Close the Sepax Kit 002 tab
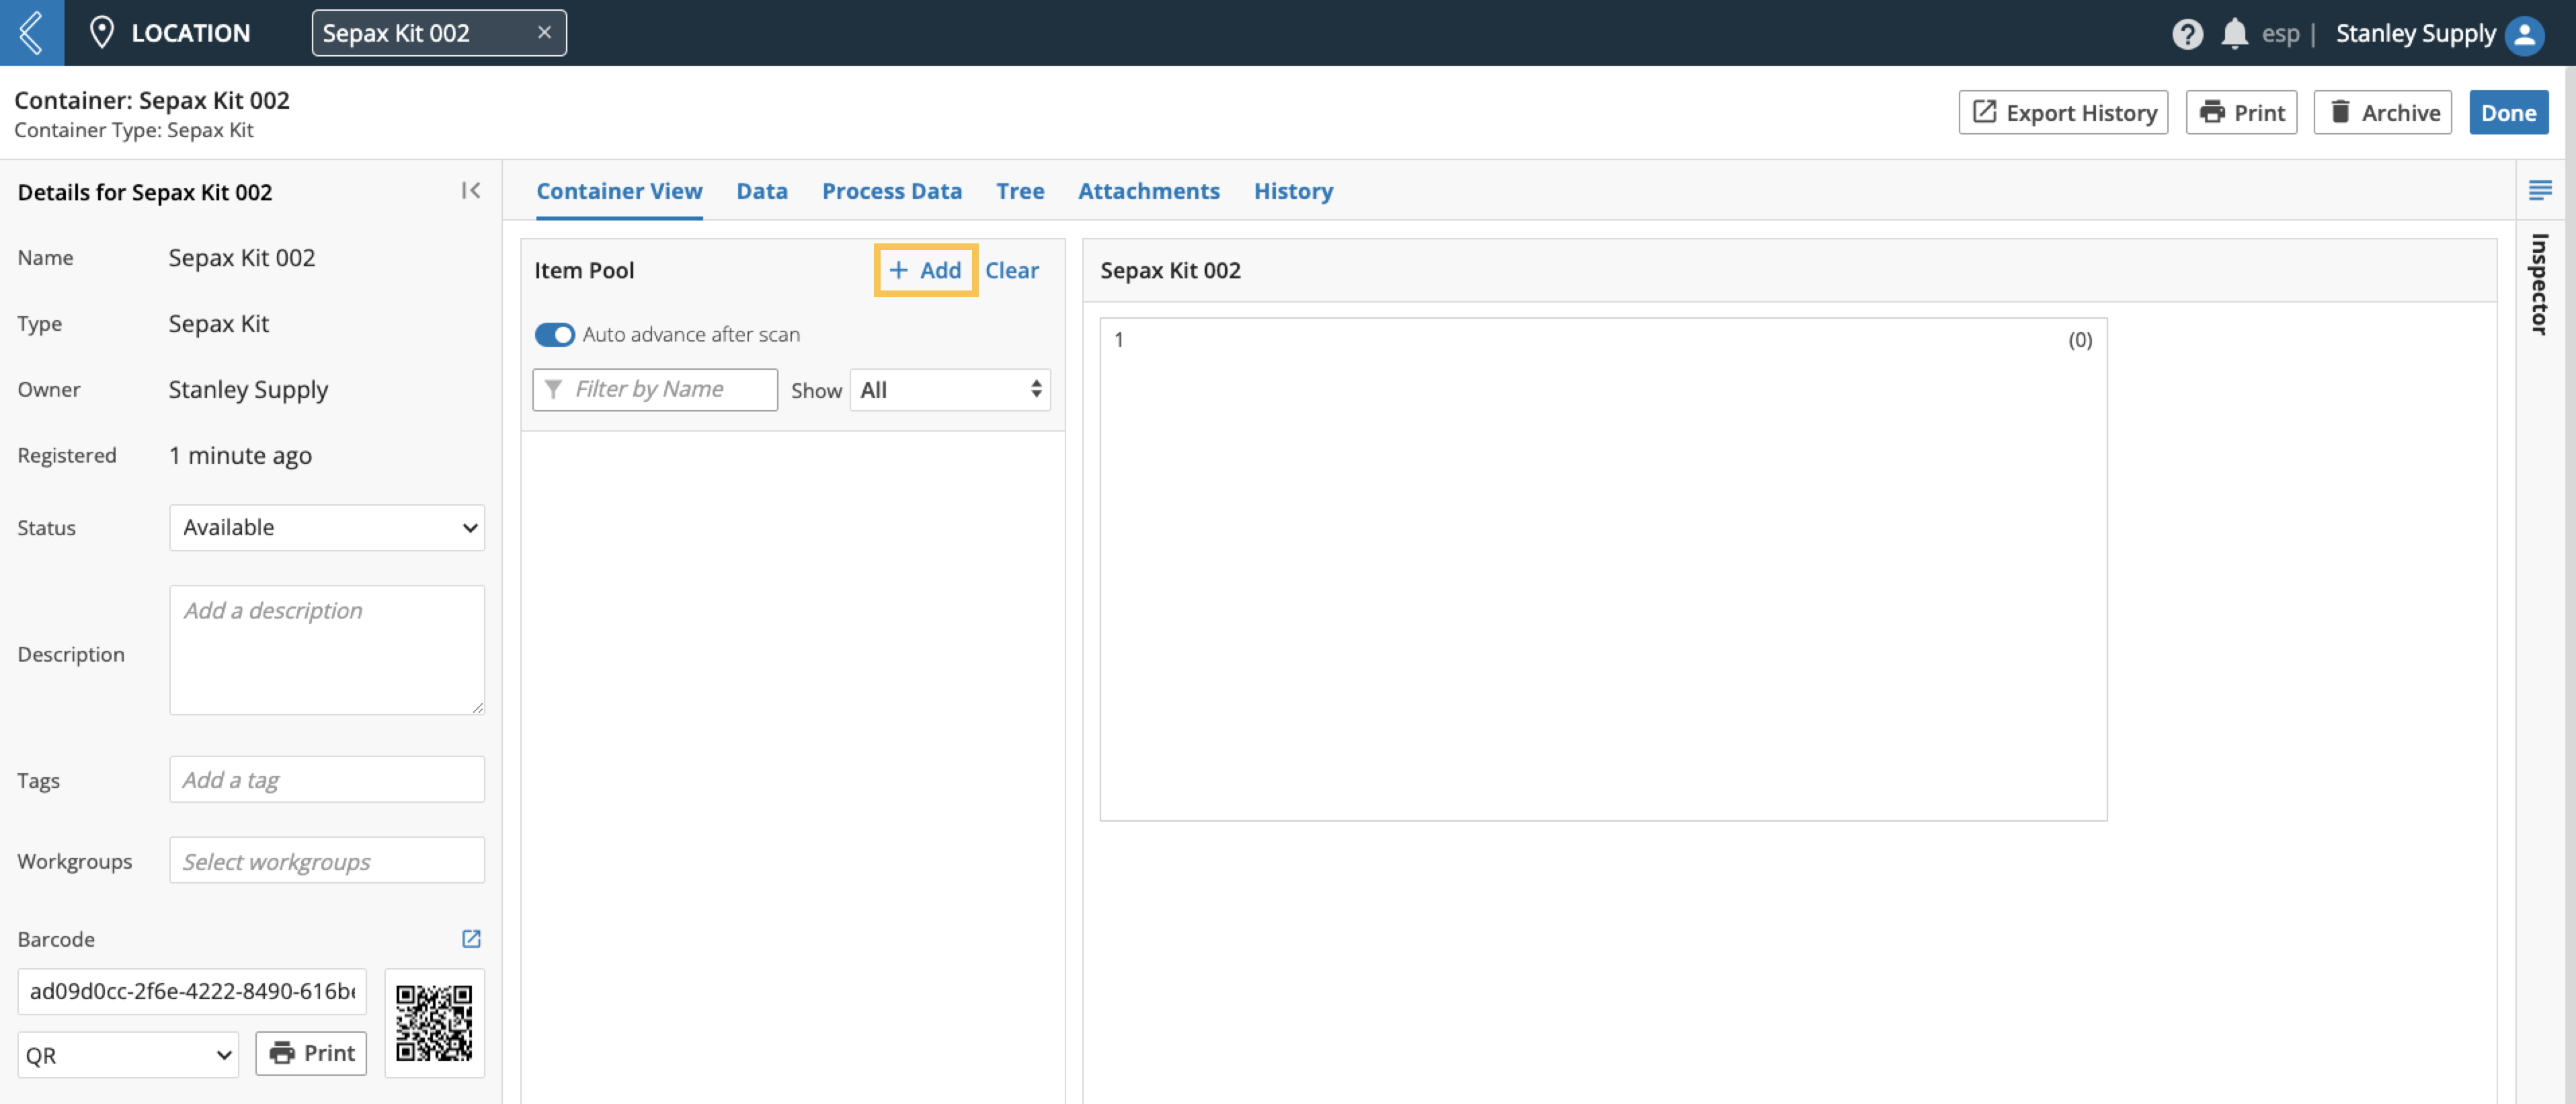 (545, 33)
